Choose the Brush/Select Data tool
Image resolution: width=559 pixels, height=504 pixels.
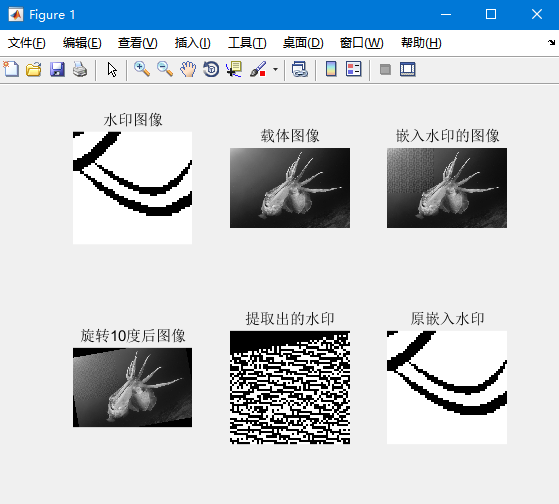(x=258, y=69)
